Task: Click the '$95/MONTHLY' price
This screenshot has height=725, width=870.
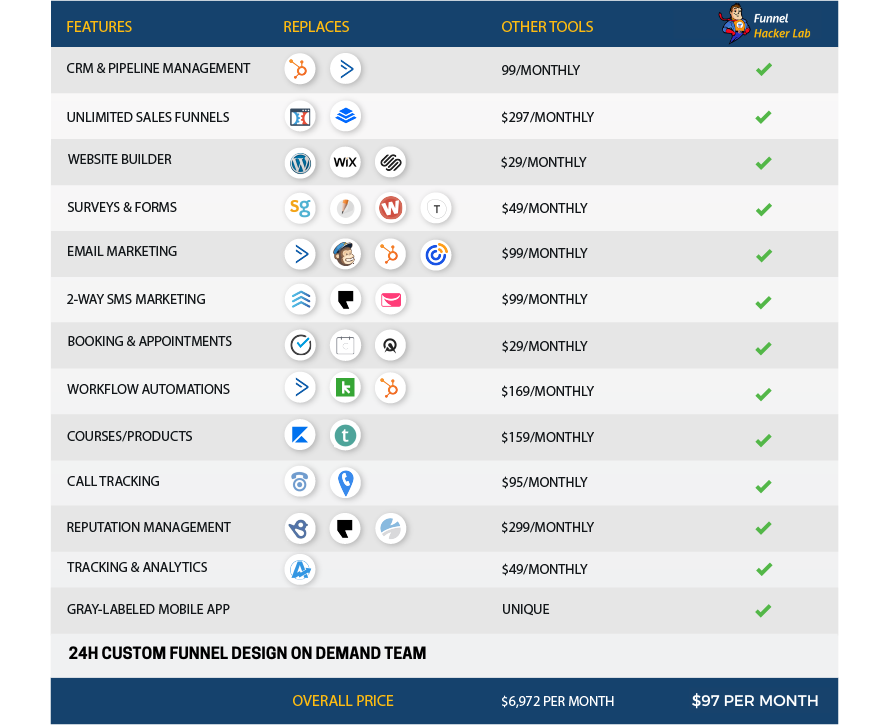Action: pyautogui.click(x=544, y=482)
